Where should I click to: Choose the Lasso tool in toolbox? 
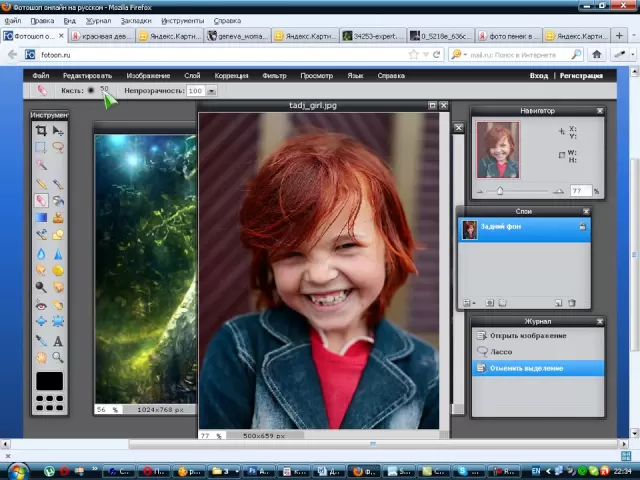[x=58, y=148]
